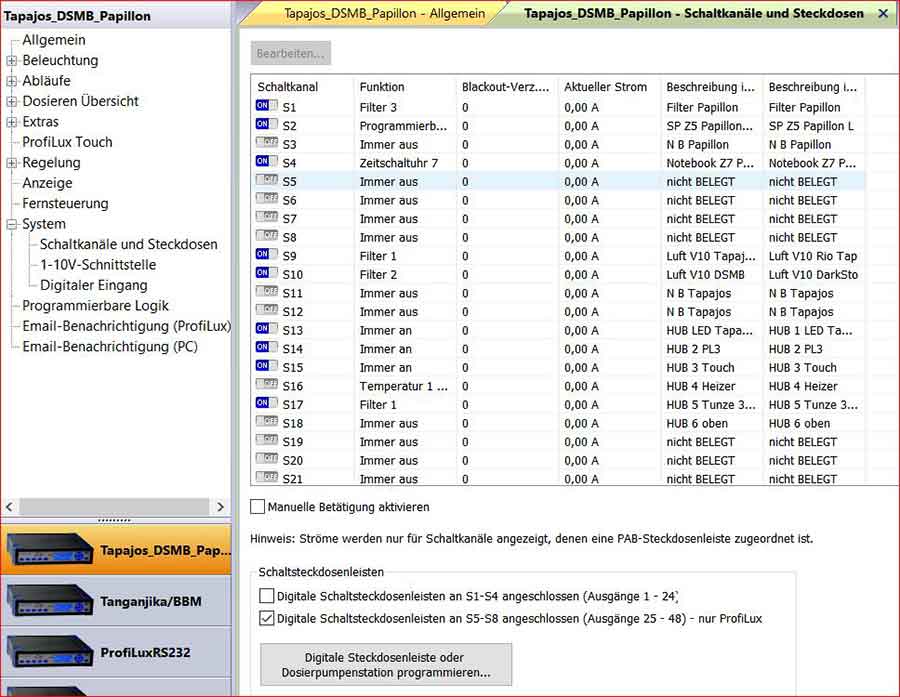Sort by the Funktion column header
Screen dimensions: 900x697
[400, 87]
